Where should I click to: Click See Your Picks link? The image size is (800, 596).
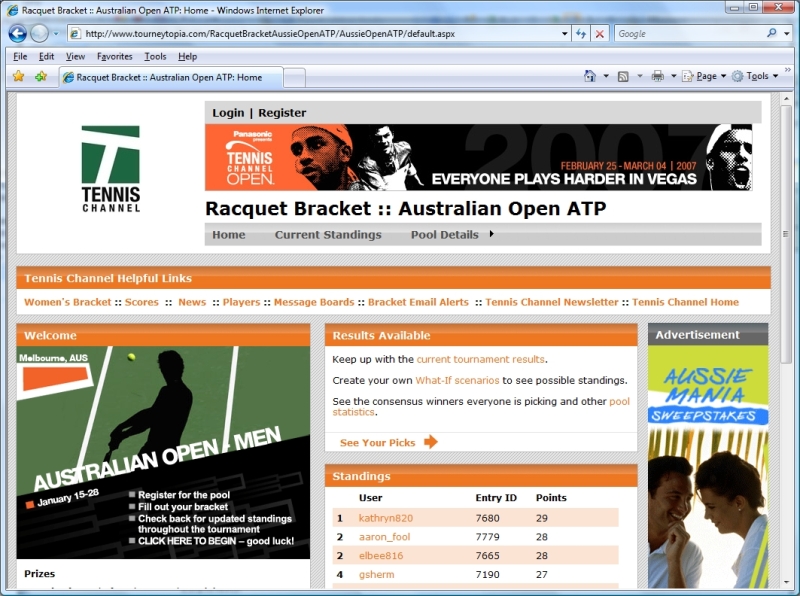378,442
